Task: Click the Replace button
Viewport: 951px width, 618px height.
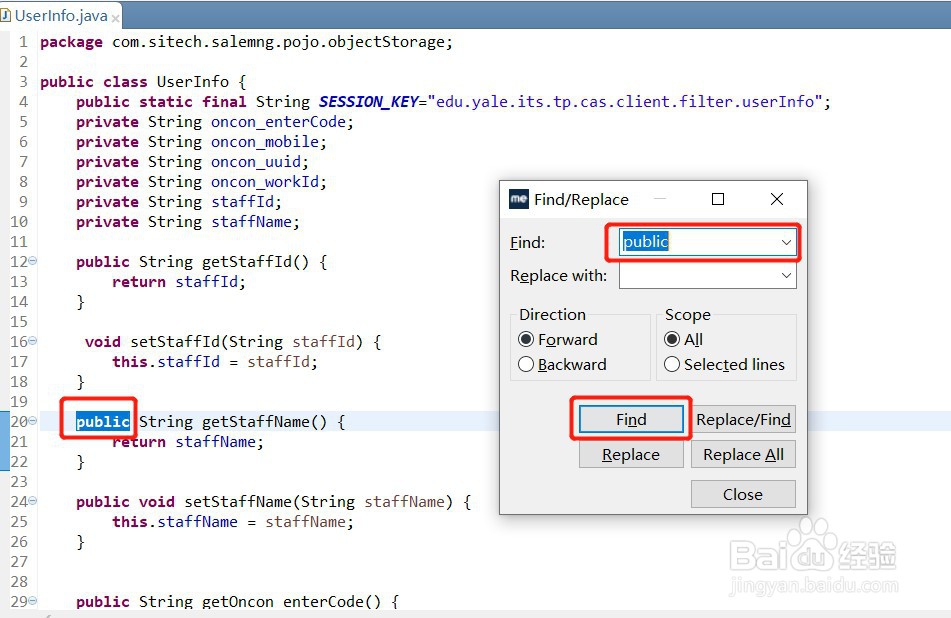Action: 631,454
